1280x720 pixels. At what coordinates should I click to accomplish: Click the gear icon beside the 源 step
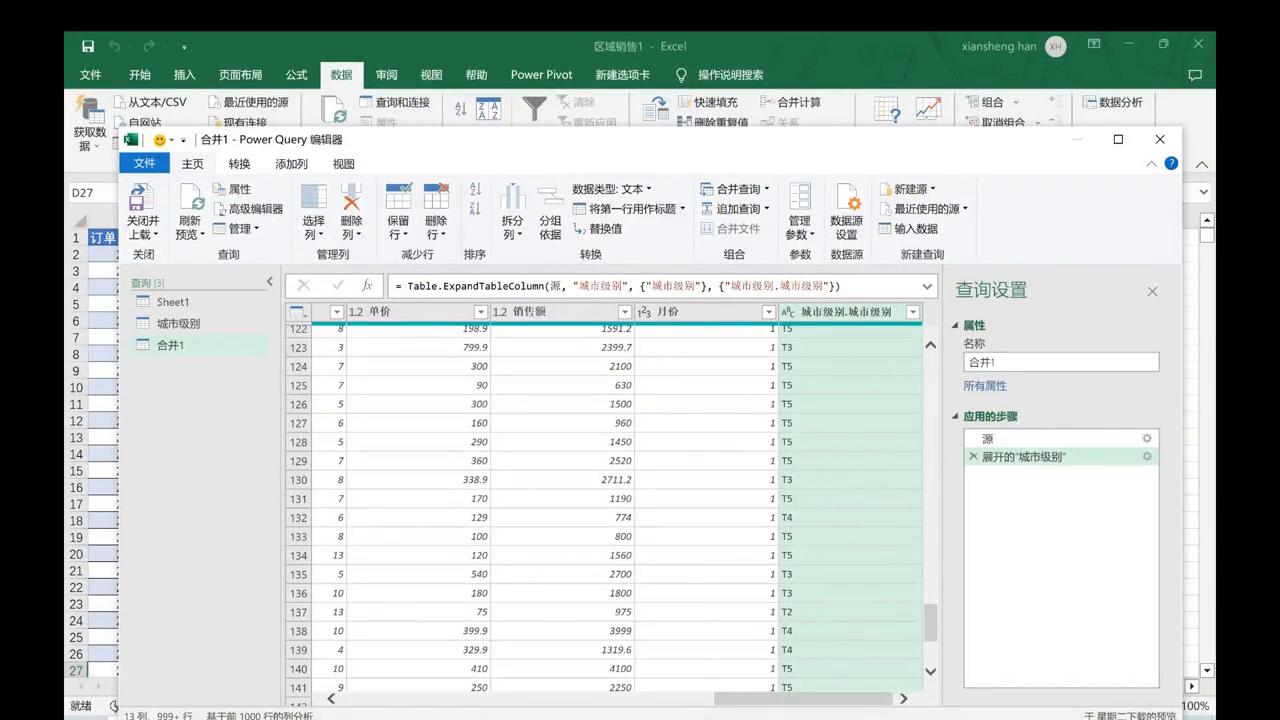(1147, 438)
